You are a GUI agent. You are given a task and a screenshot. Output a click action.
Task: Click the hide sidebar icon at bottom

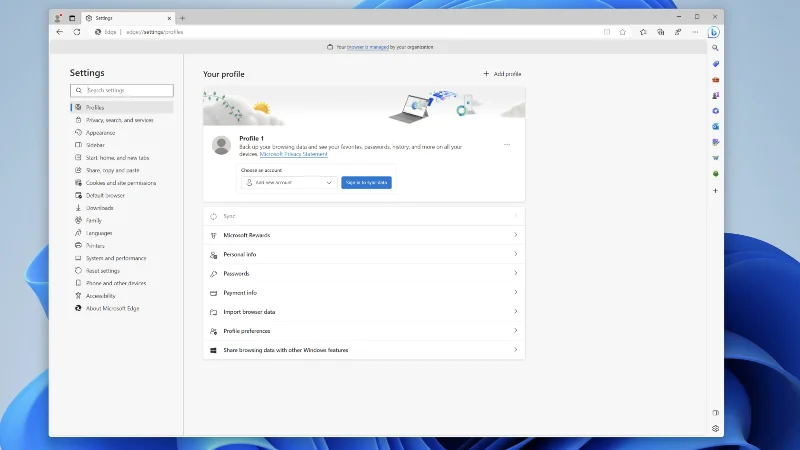715,413
